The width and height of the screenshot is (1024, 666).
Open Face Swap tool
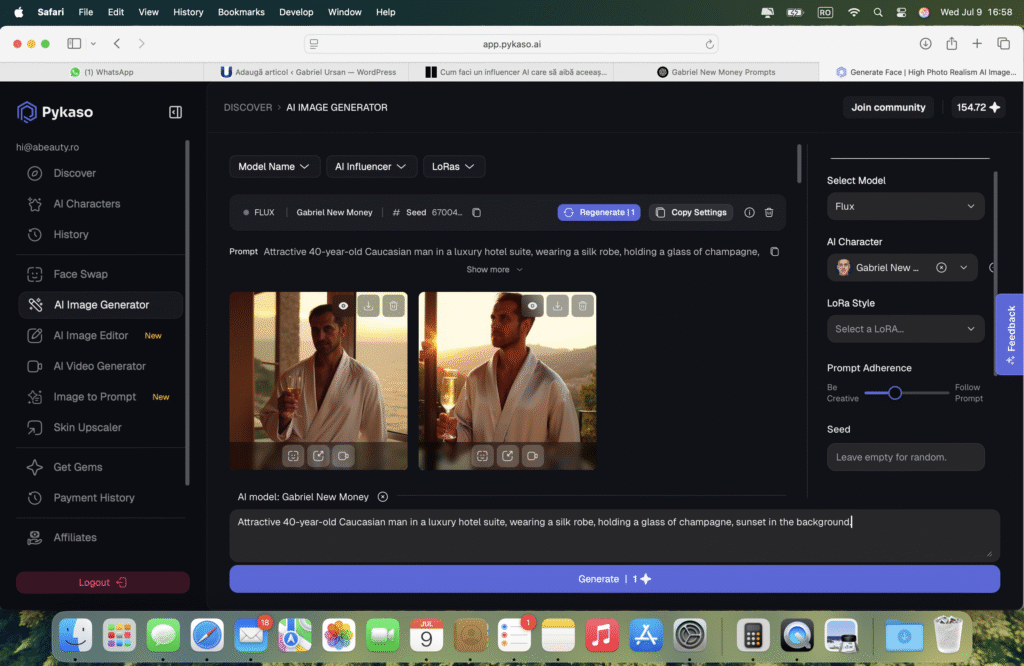coord(80,274)
